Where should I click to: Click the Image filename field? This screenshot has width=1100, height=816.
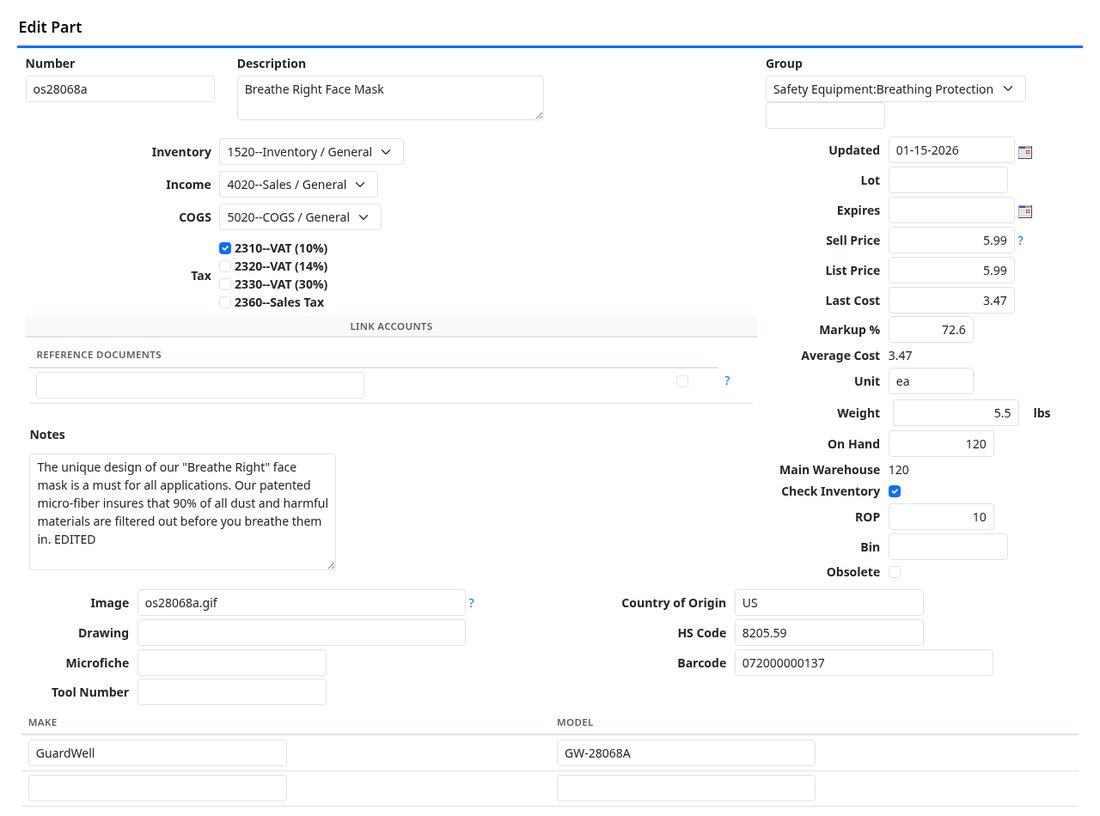click(x=301, y=603)
